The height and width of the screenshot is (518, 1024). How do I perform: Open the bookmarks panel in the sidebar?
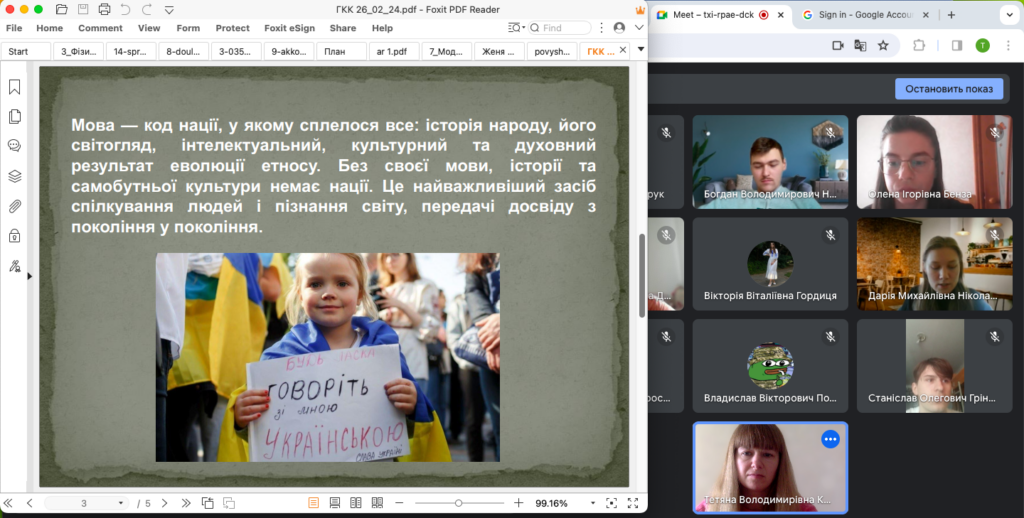click(x=15, y=87)
